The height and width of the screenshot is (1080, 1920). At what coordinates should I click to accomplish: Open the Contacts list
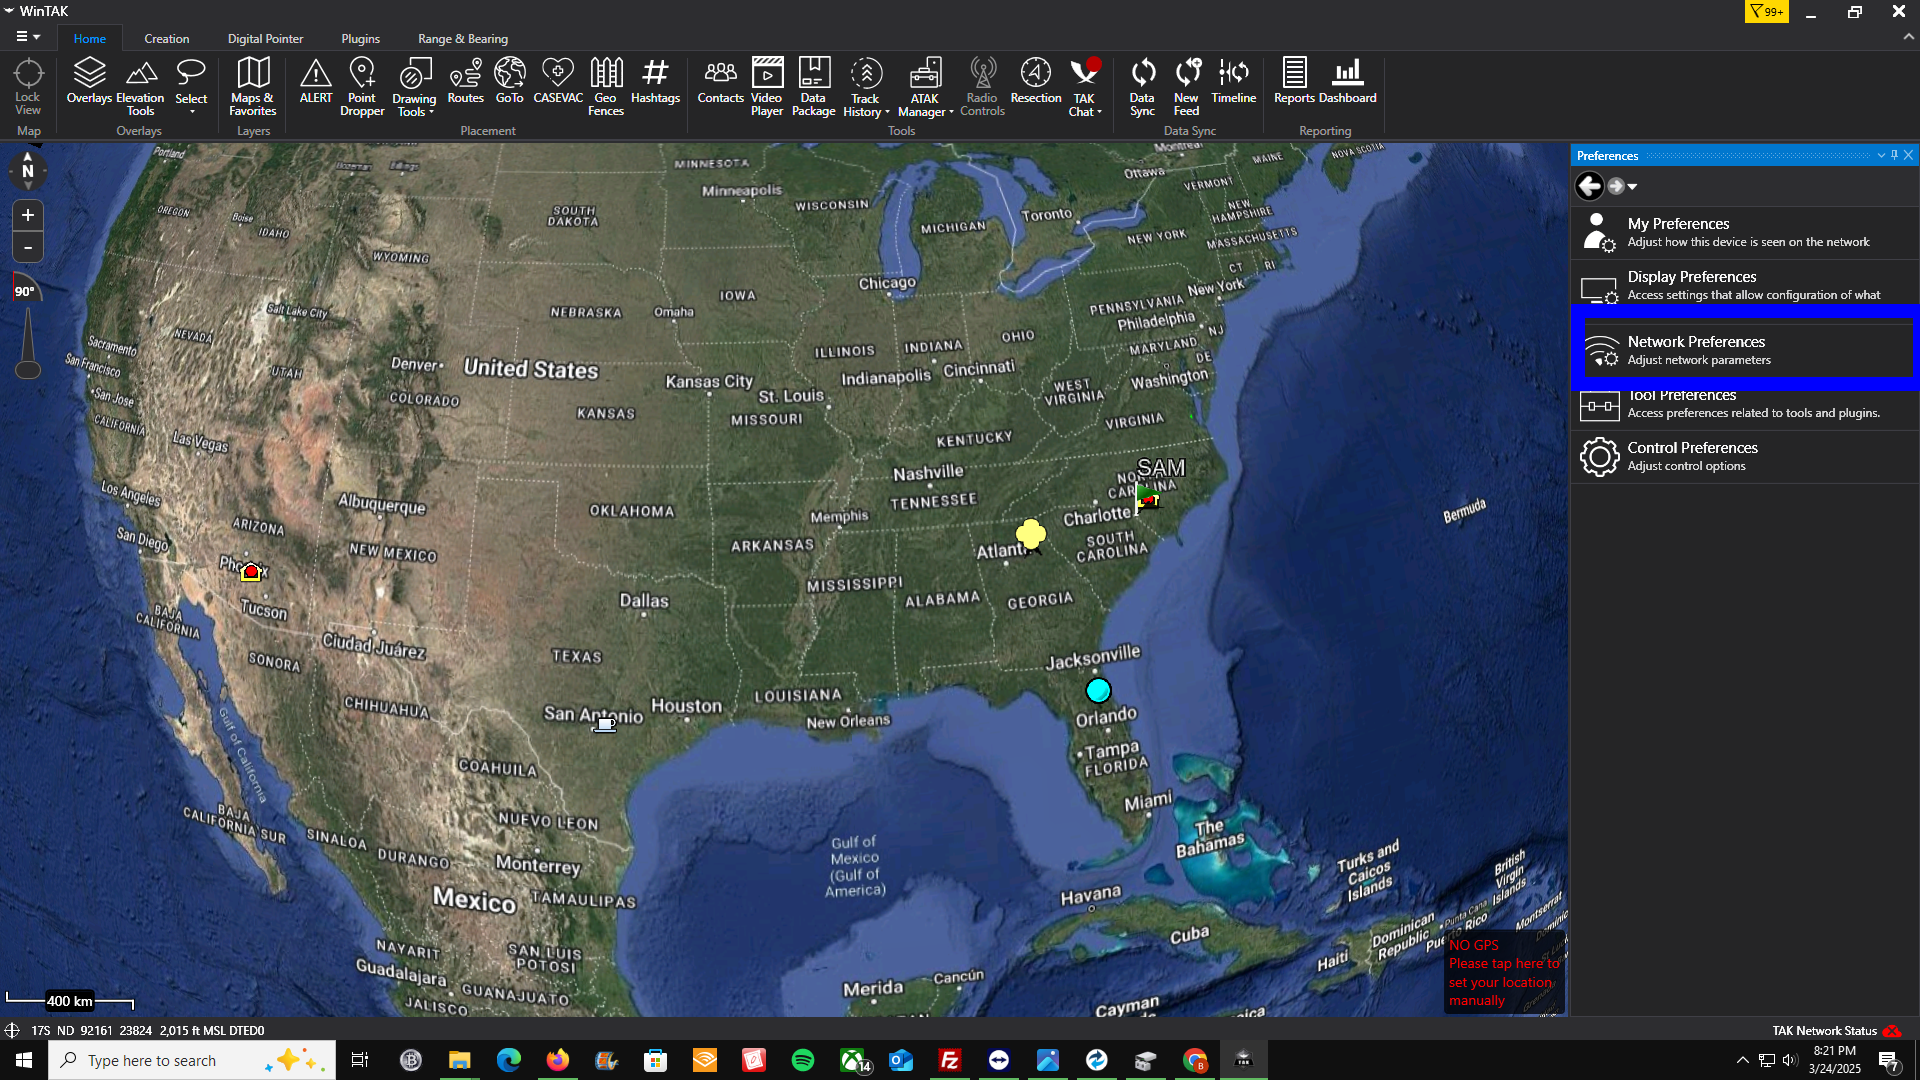pos(720,81)
